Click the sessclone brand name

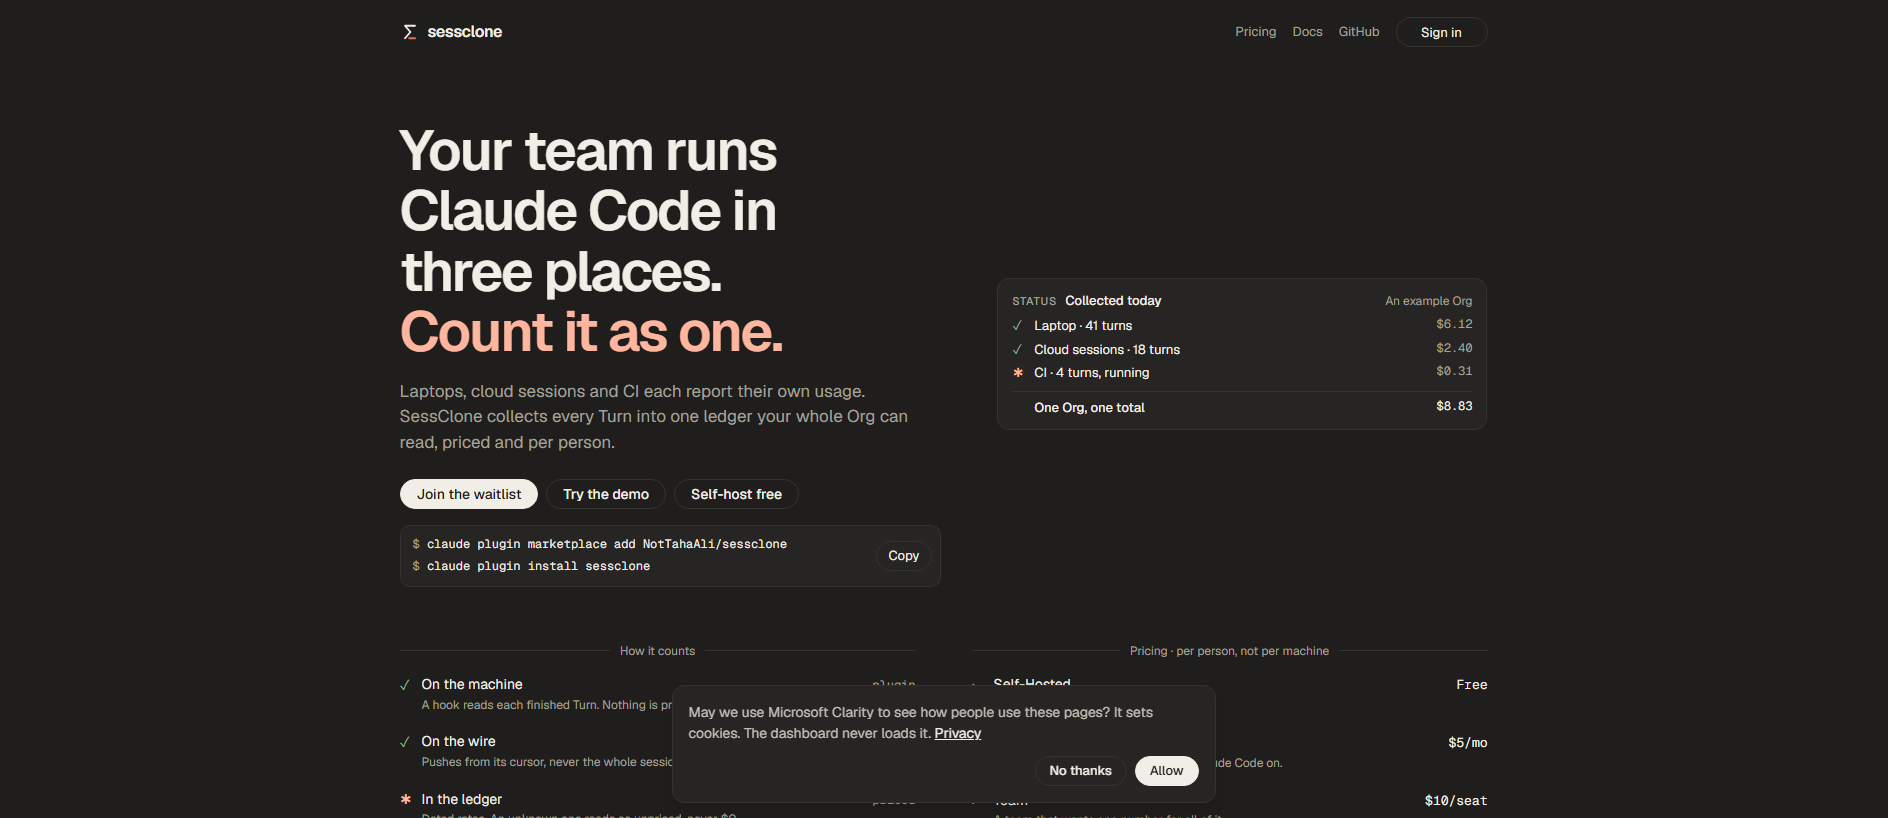(465, 32)
